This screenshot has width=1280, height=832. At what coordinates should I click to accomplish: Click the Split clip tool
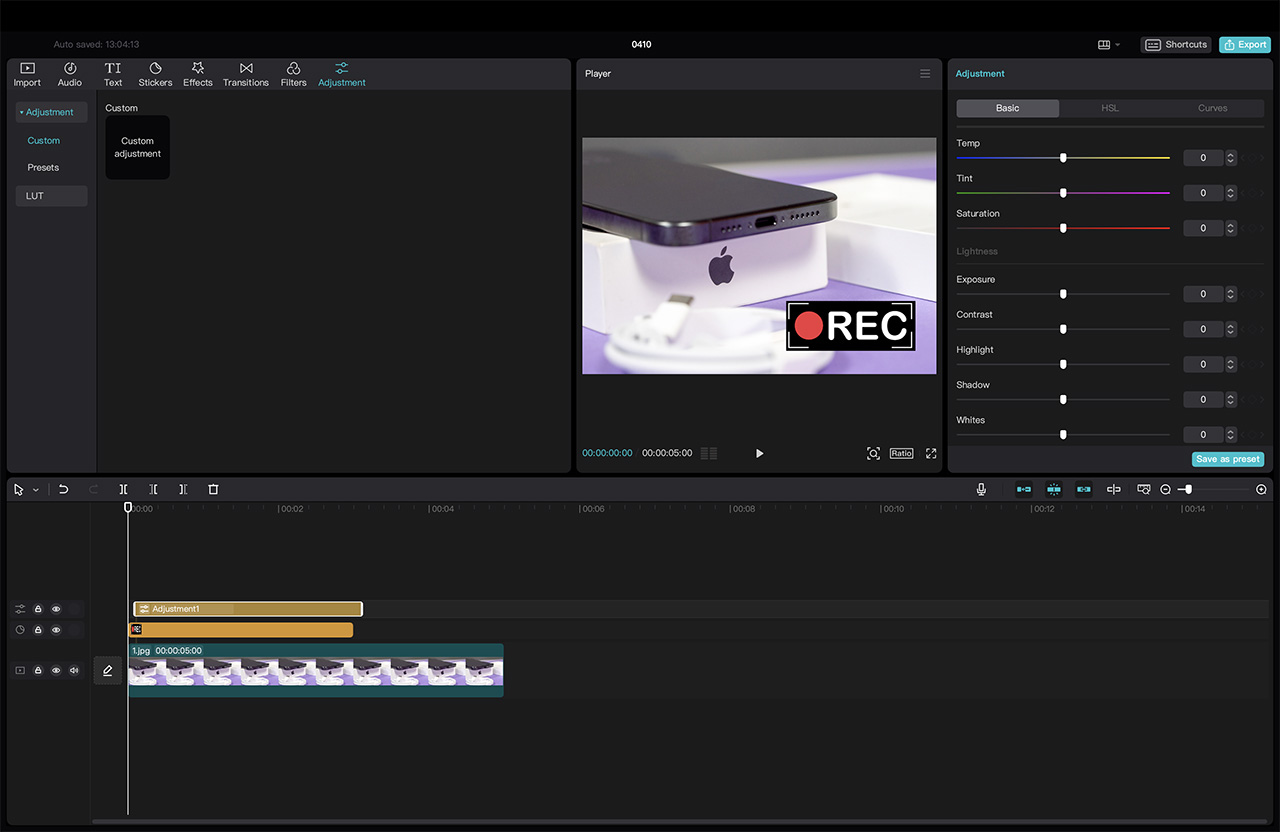tap(123, 489)
